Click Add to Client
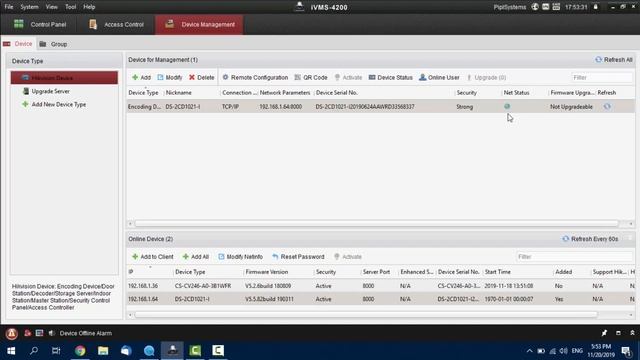Screen dimensions: 640x360 point(153,257)
